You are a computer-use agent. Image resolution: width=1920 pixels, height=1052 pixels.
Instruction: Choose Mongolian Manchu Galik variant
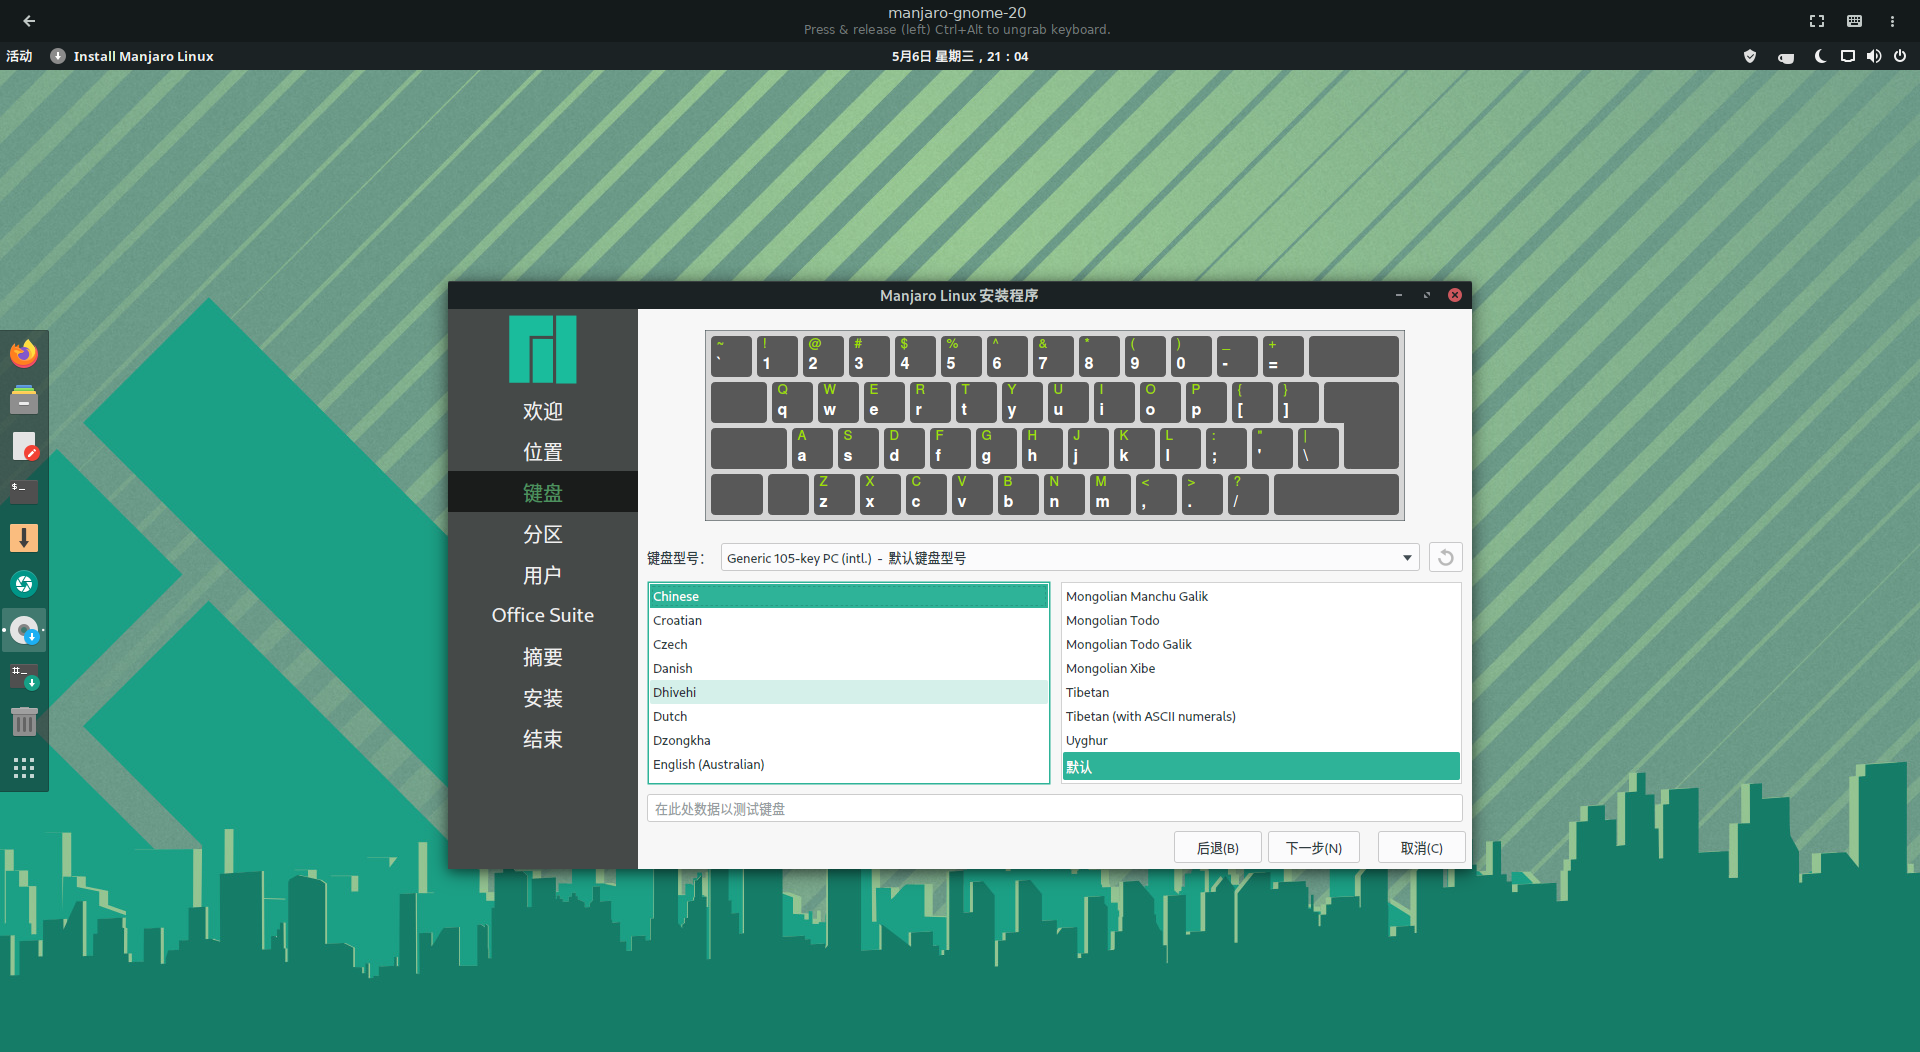[x=1261, y=597]
